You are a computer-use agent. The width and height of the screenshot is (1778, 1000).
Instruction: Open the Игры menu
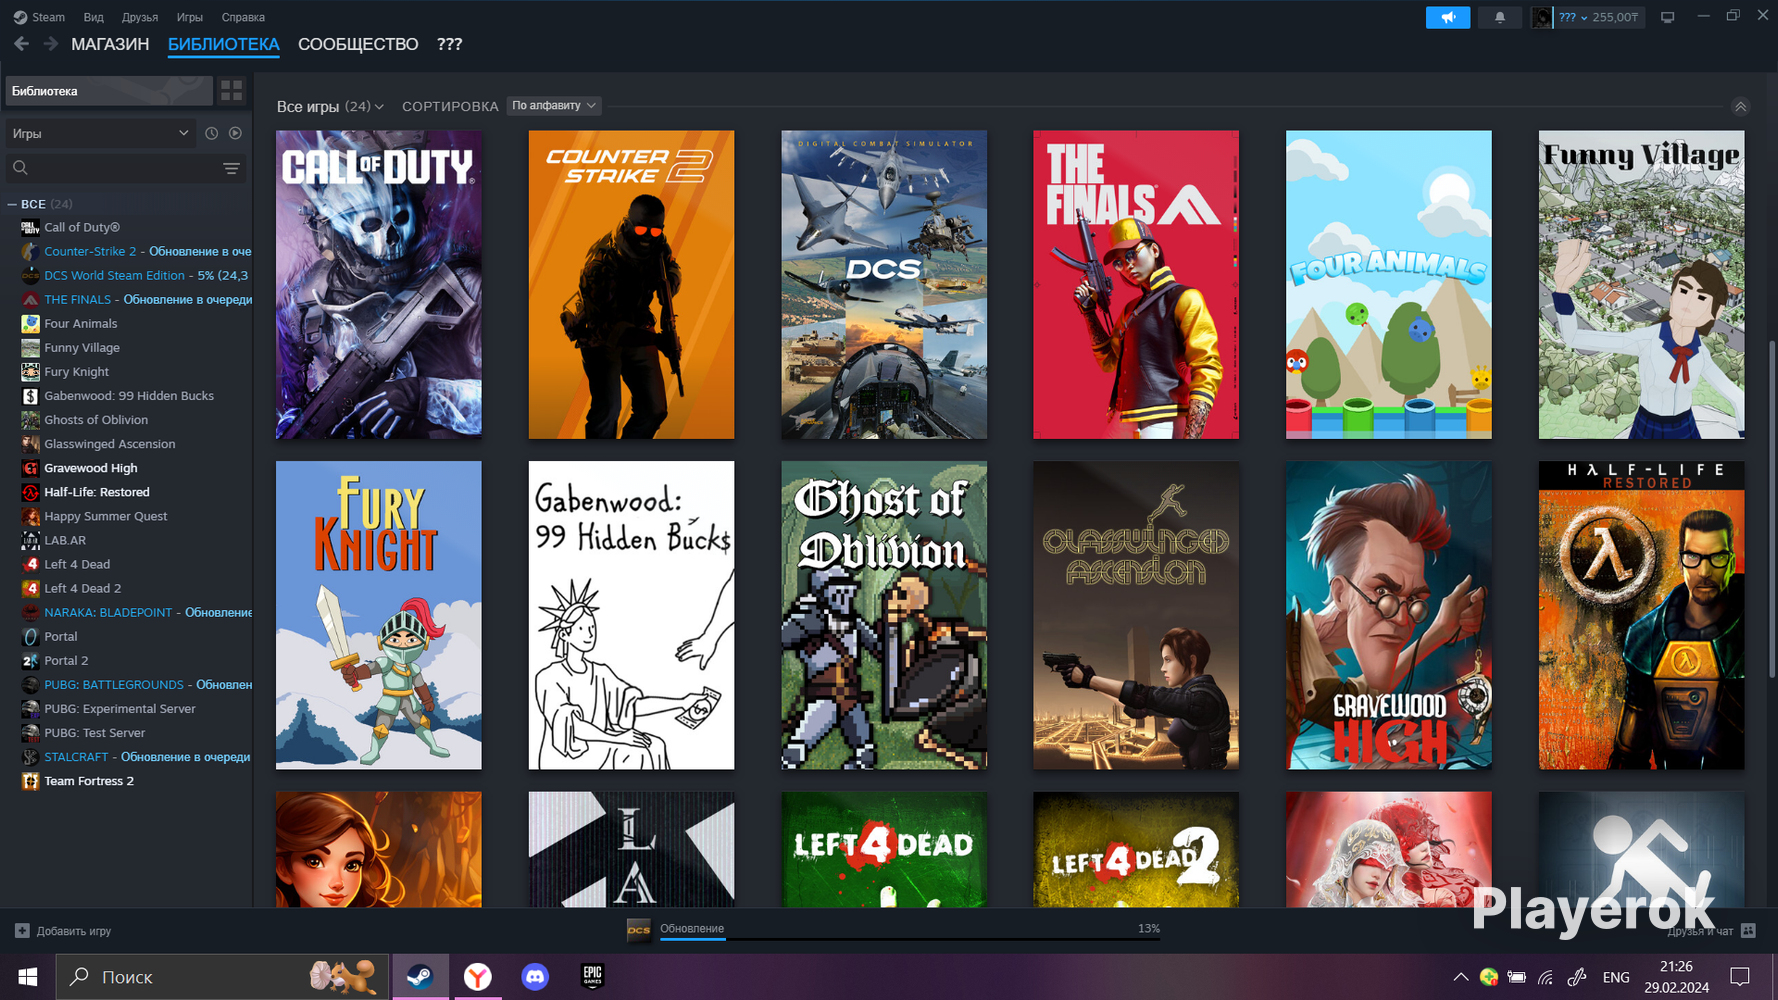tap(190, 17)
